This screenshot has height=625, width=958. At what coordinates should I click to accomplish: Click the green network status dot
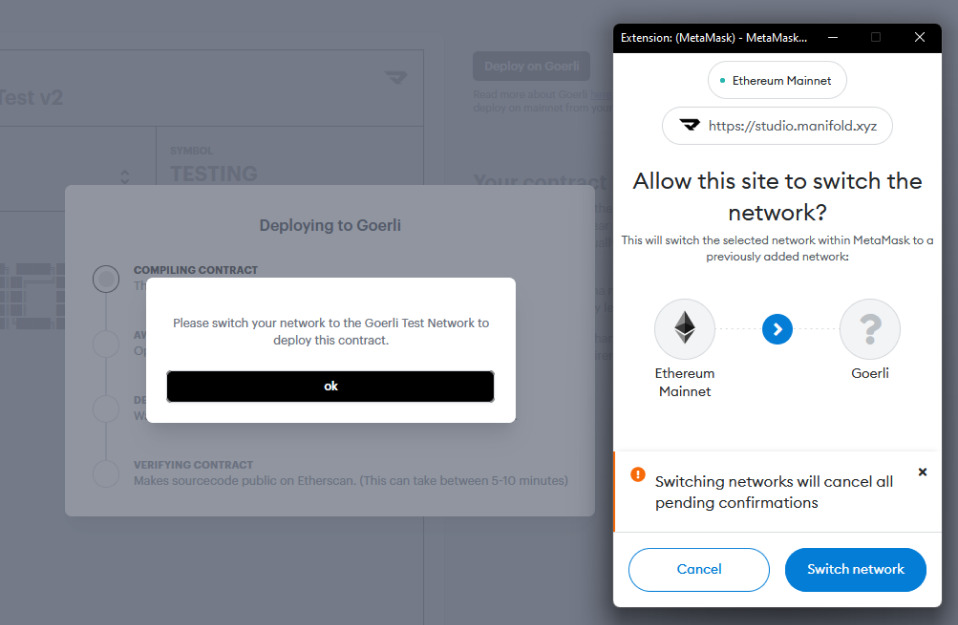(x=723, y=81)
